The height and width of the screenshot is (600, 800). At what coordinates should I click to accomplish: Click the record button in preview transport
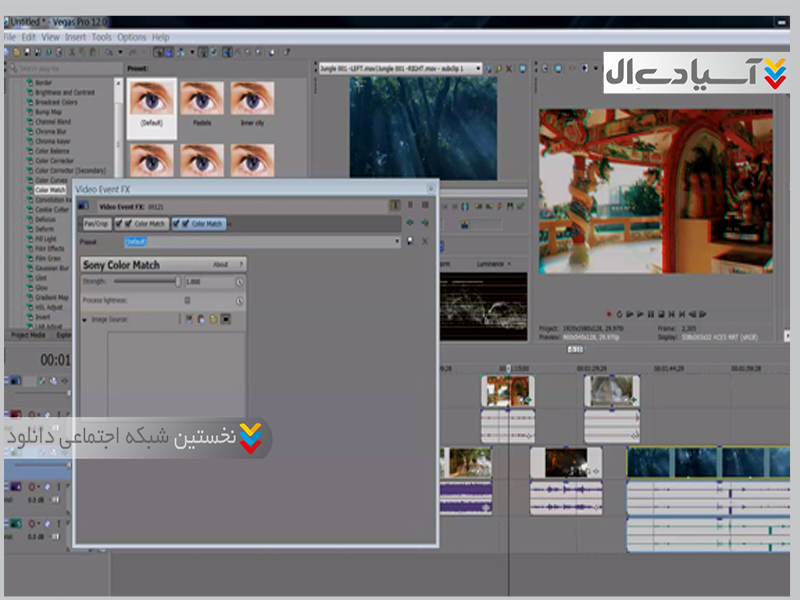pos(607,313)
